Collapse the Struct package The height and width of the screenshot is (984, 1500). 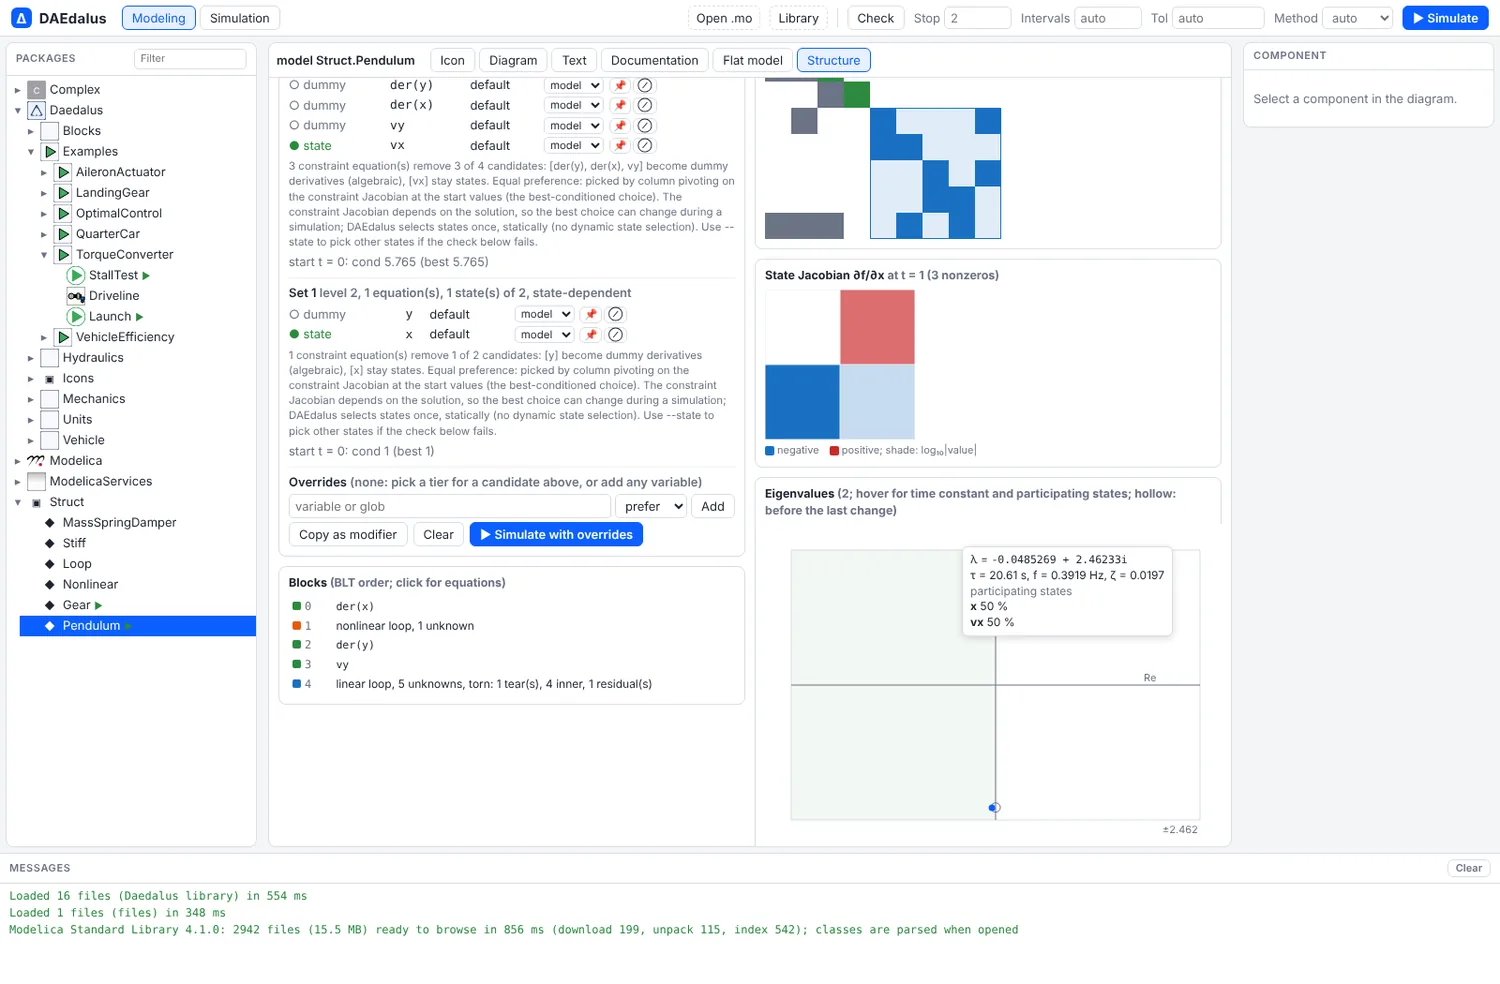tap(18, 502)
